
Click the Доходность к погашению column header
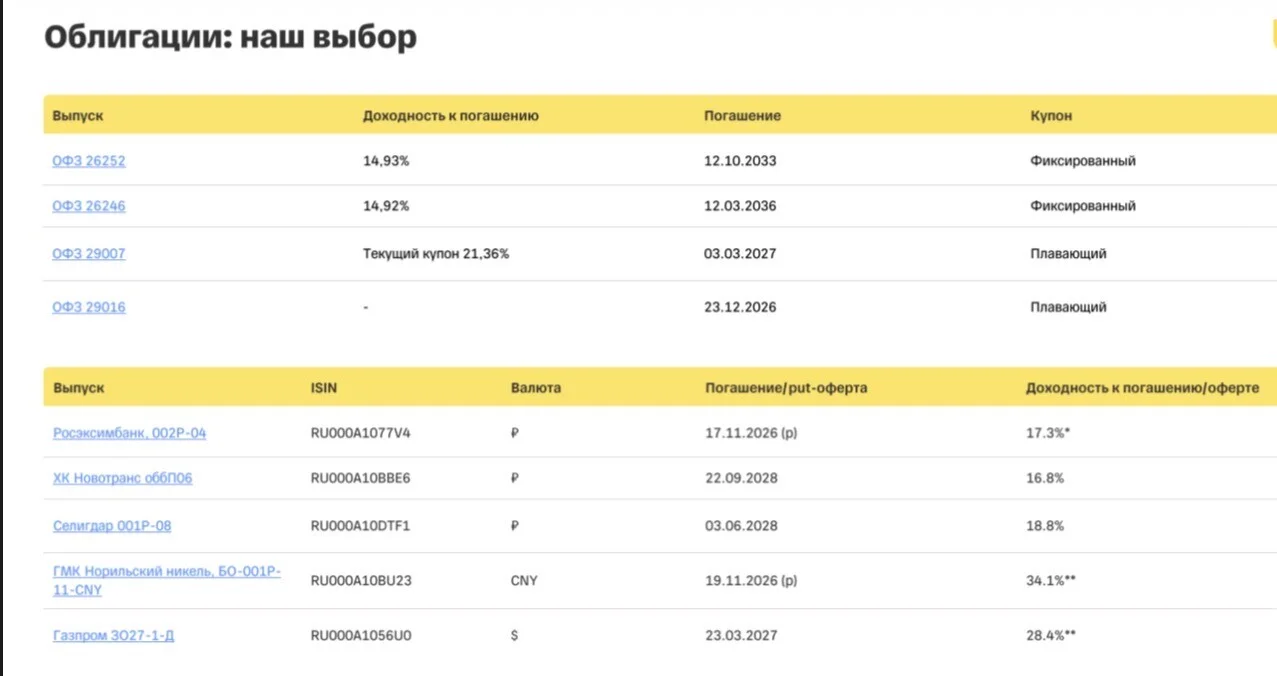tap(451, 116)
